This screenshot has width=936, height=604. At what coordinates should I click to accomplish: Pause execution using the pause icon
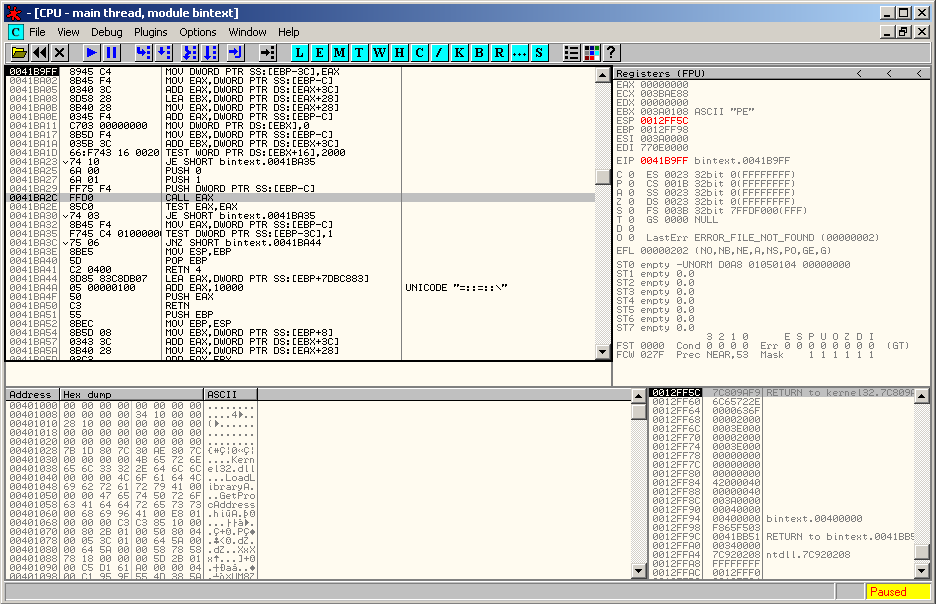point(111,52)
